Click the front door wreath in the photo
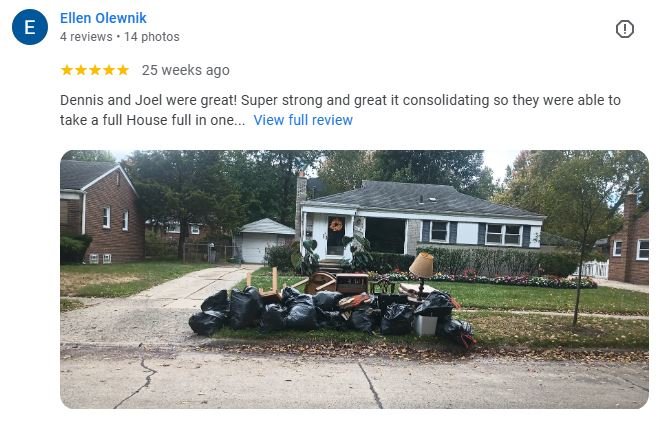The image size is (662, 439). coord(336,224)
